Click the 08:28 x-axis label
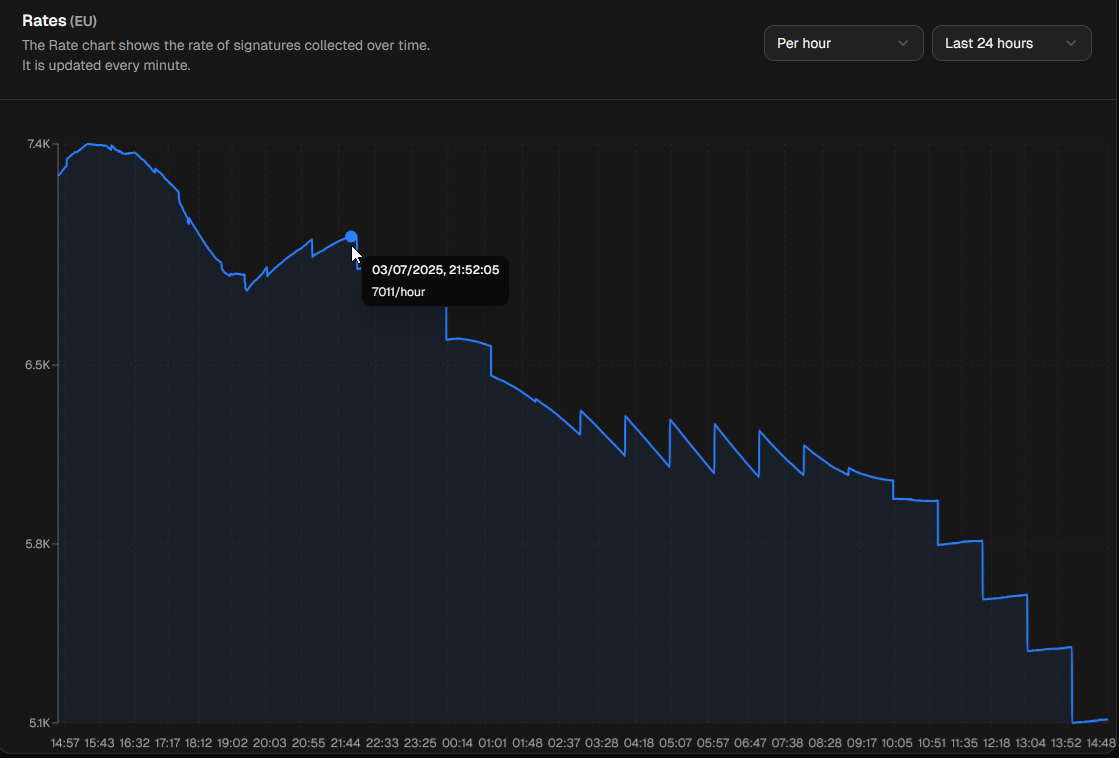The height and width of the screenshot is (758, 1119). 825,743
